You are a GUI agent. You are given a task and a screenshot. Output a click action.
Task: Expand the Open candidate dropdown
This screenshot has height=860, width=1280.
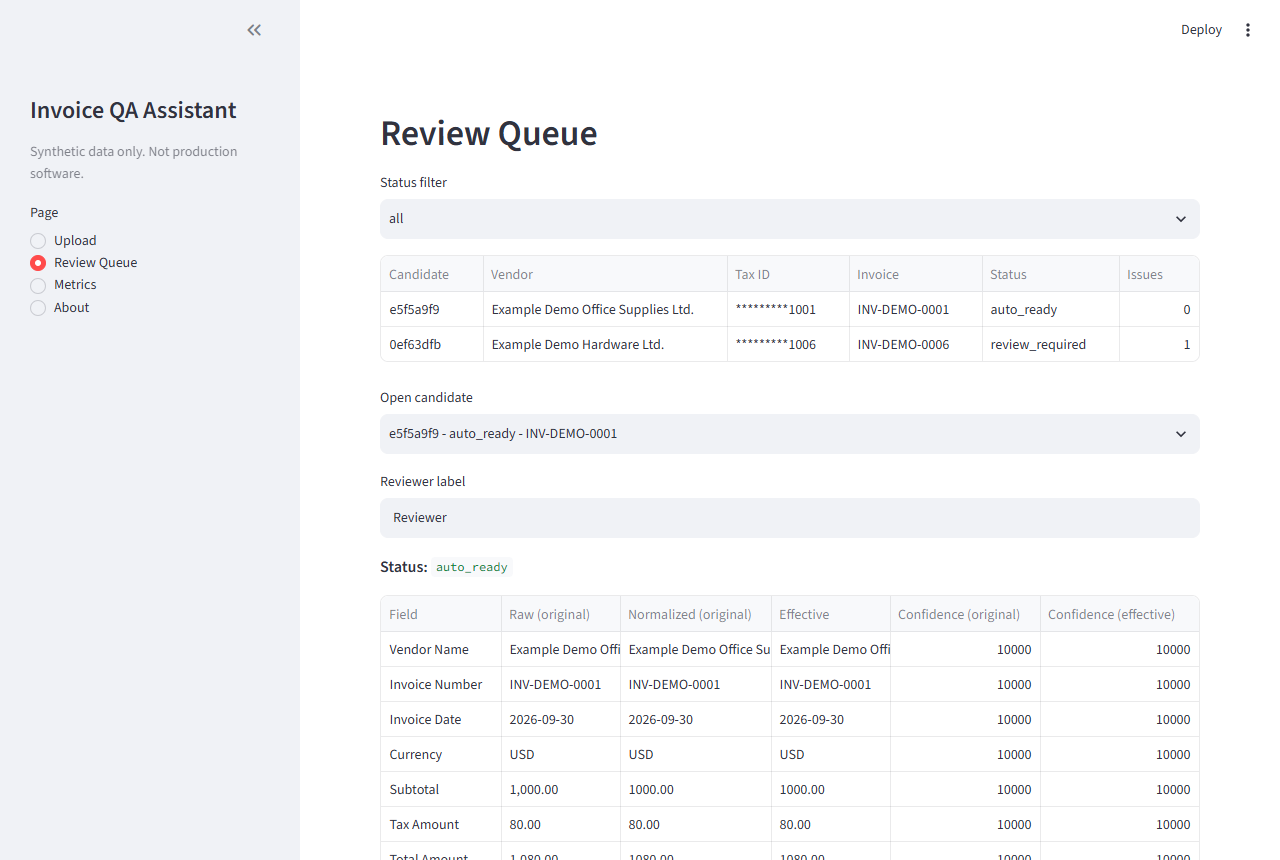click(789, 433)
